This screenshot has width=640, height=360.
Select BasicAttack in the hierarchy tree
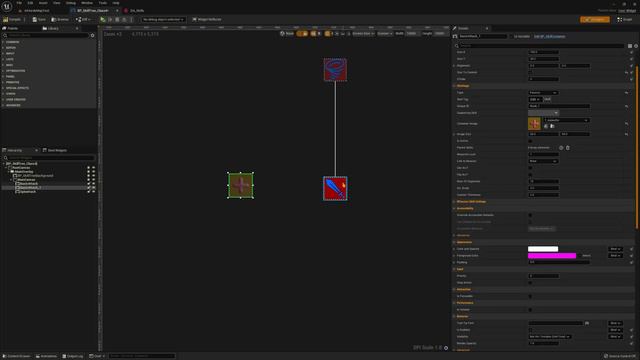pos(29,184)
